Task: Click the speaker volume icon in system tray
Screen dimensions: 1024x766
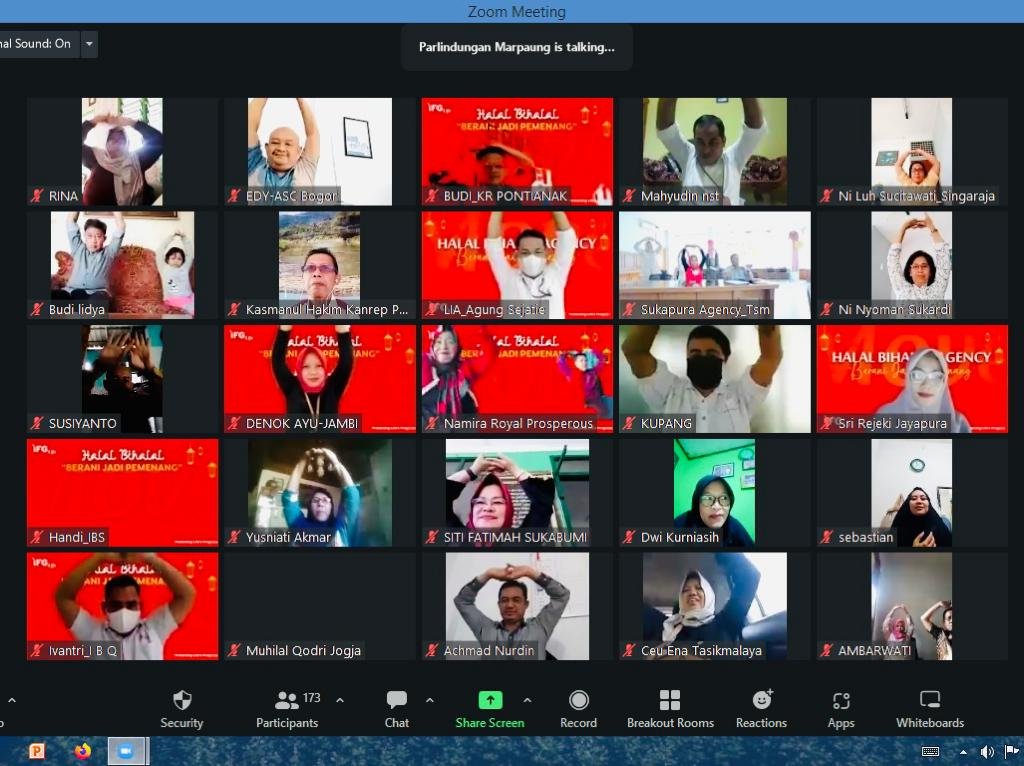Action: [x=987, y=752]
